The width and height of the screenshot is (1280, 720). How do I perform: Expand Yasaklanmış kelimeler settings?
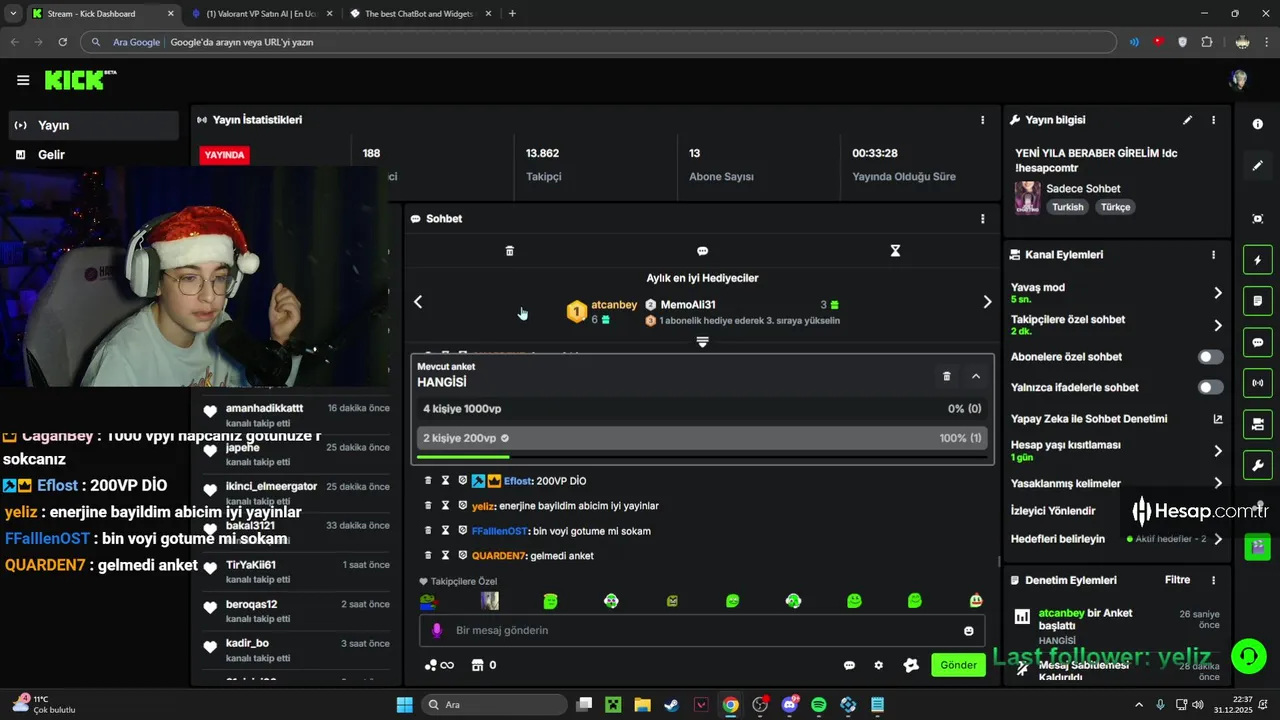pos(1218,483)
